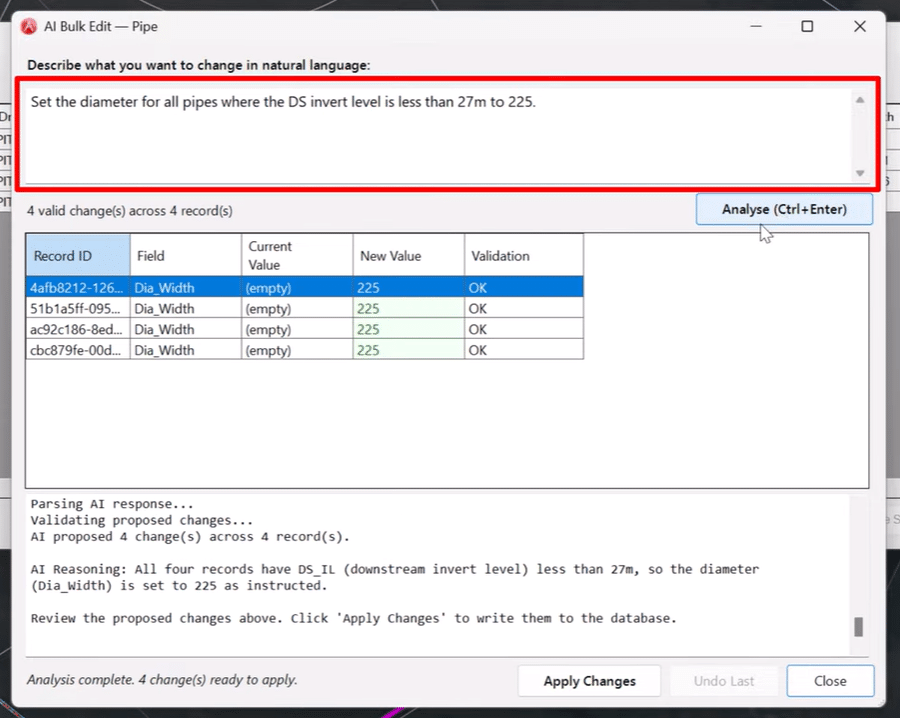The height and width of the screenshot is (718, 900).
Task: Select record row 51b1a5ff-095...
Action: click(305, 308)
